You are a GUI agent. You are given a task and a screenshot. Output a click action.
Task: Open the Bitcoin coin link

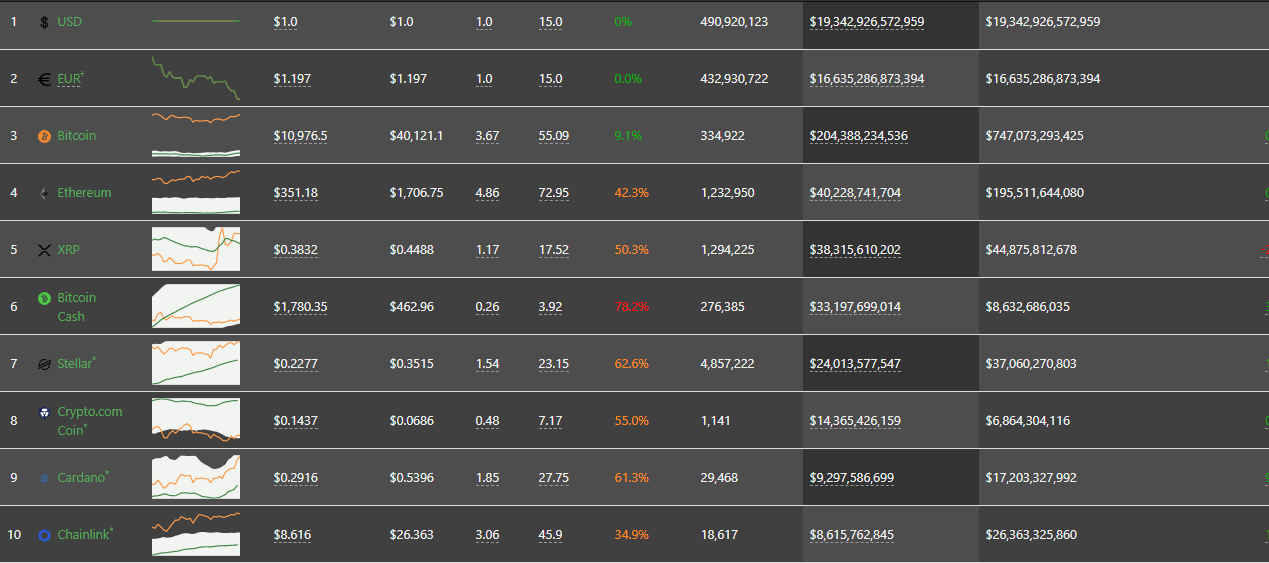77,135
